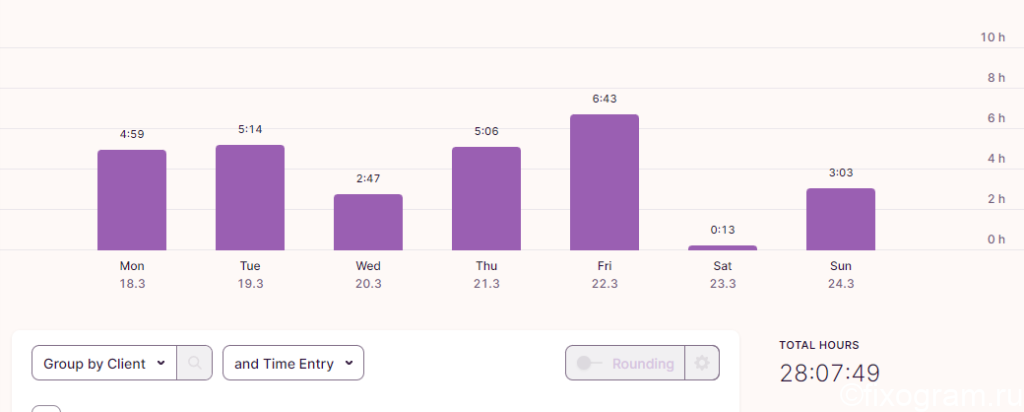
Task: Click the Monday 4:59 bar
Action: [132, 200]
